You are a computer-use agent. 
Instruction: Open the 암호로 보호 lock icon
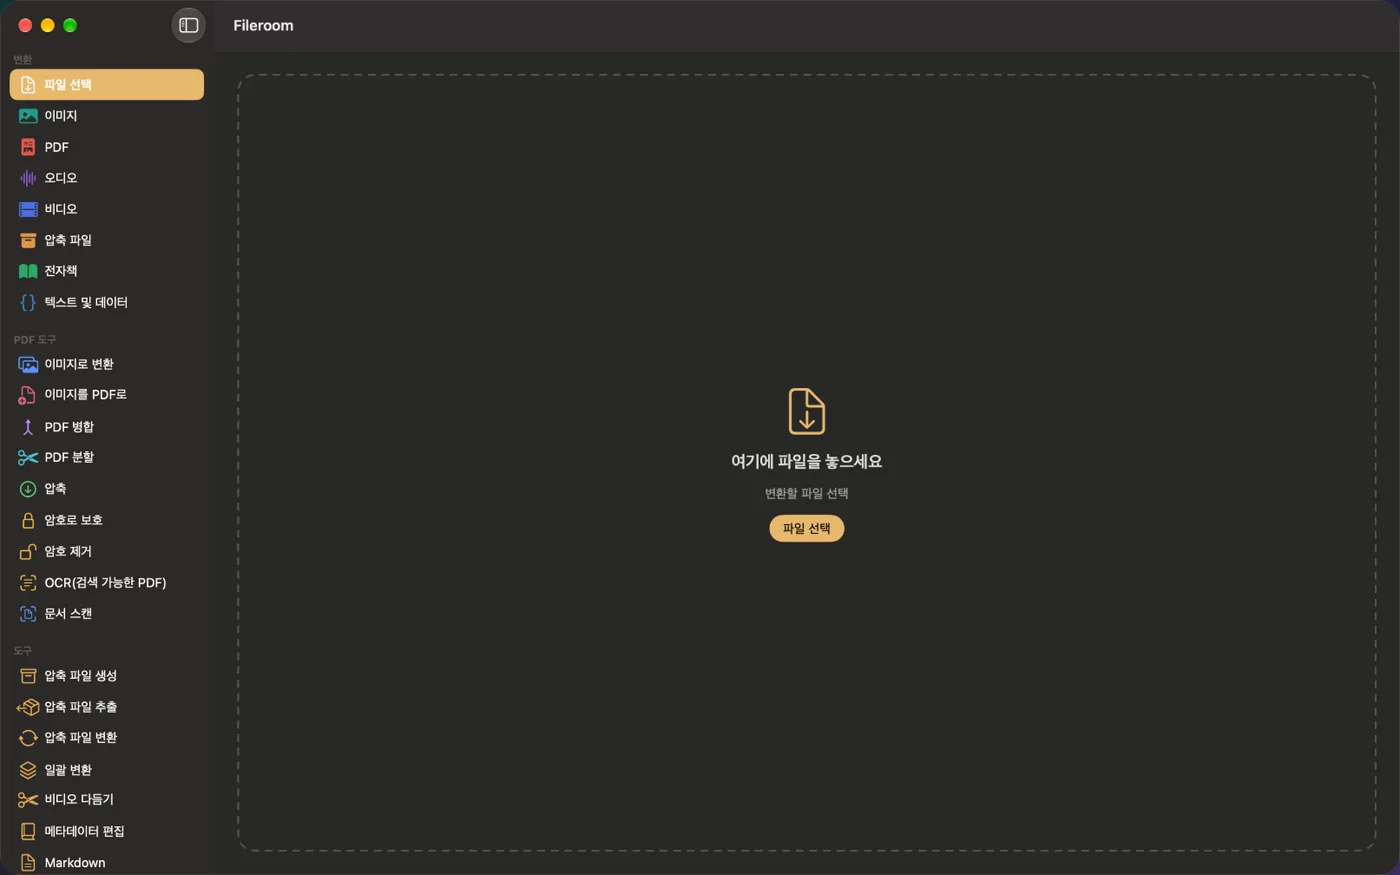pos(28,520)
